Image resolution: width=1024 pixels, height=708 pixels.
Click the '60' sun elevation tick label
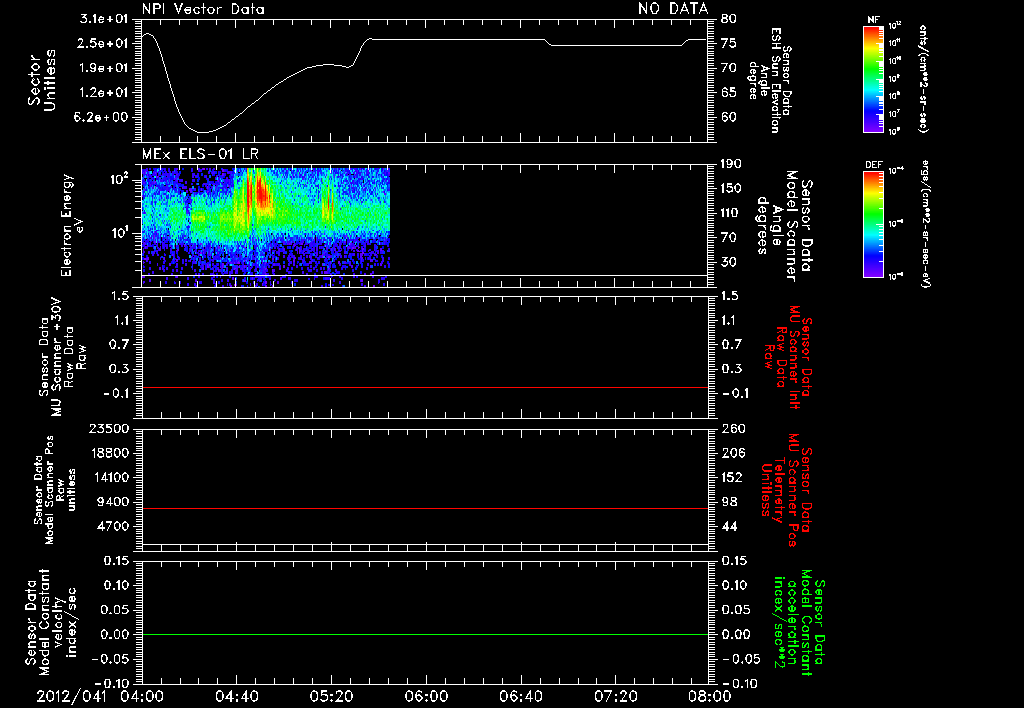pyautogui.click(x=729, y=118)
